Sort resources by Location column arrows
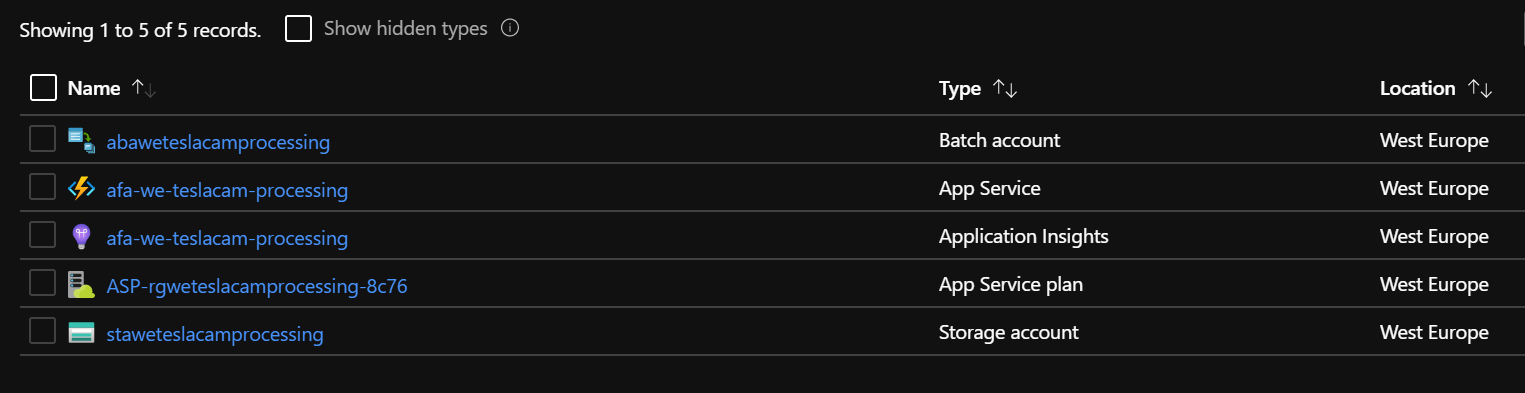The image size is (1525, 393). [1480, 89]
